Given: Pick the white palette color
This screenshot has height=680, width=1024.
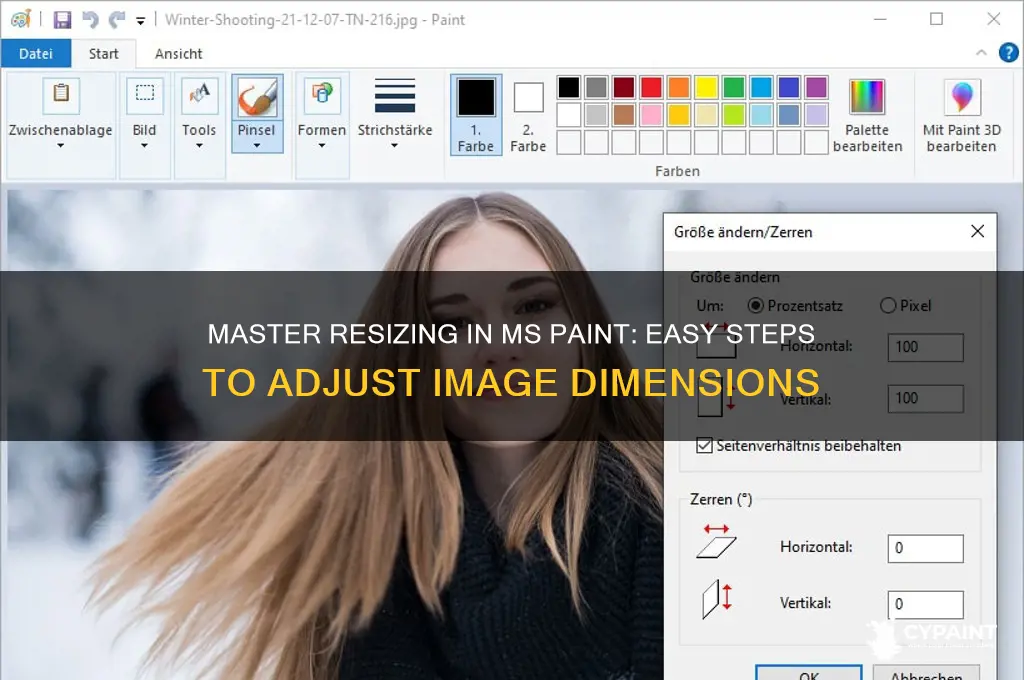Looking at the screenshot, I should point(569,115).
